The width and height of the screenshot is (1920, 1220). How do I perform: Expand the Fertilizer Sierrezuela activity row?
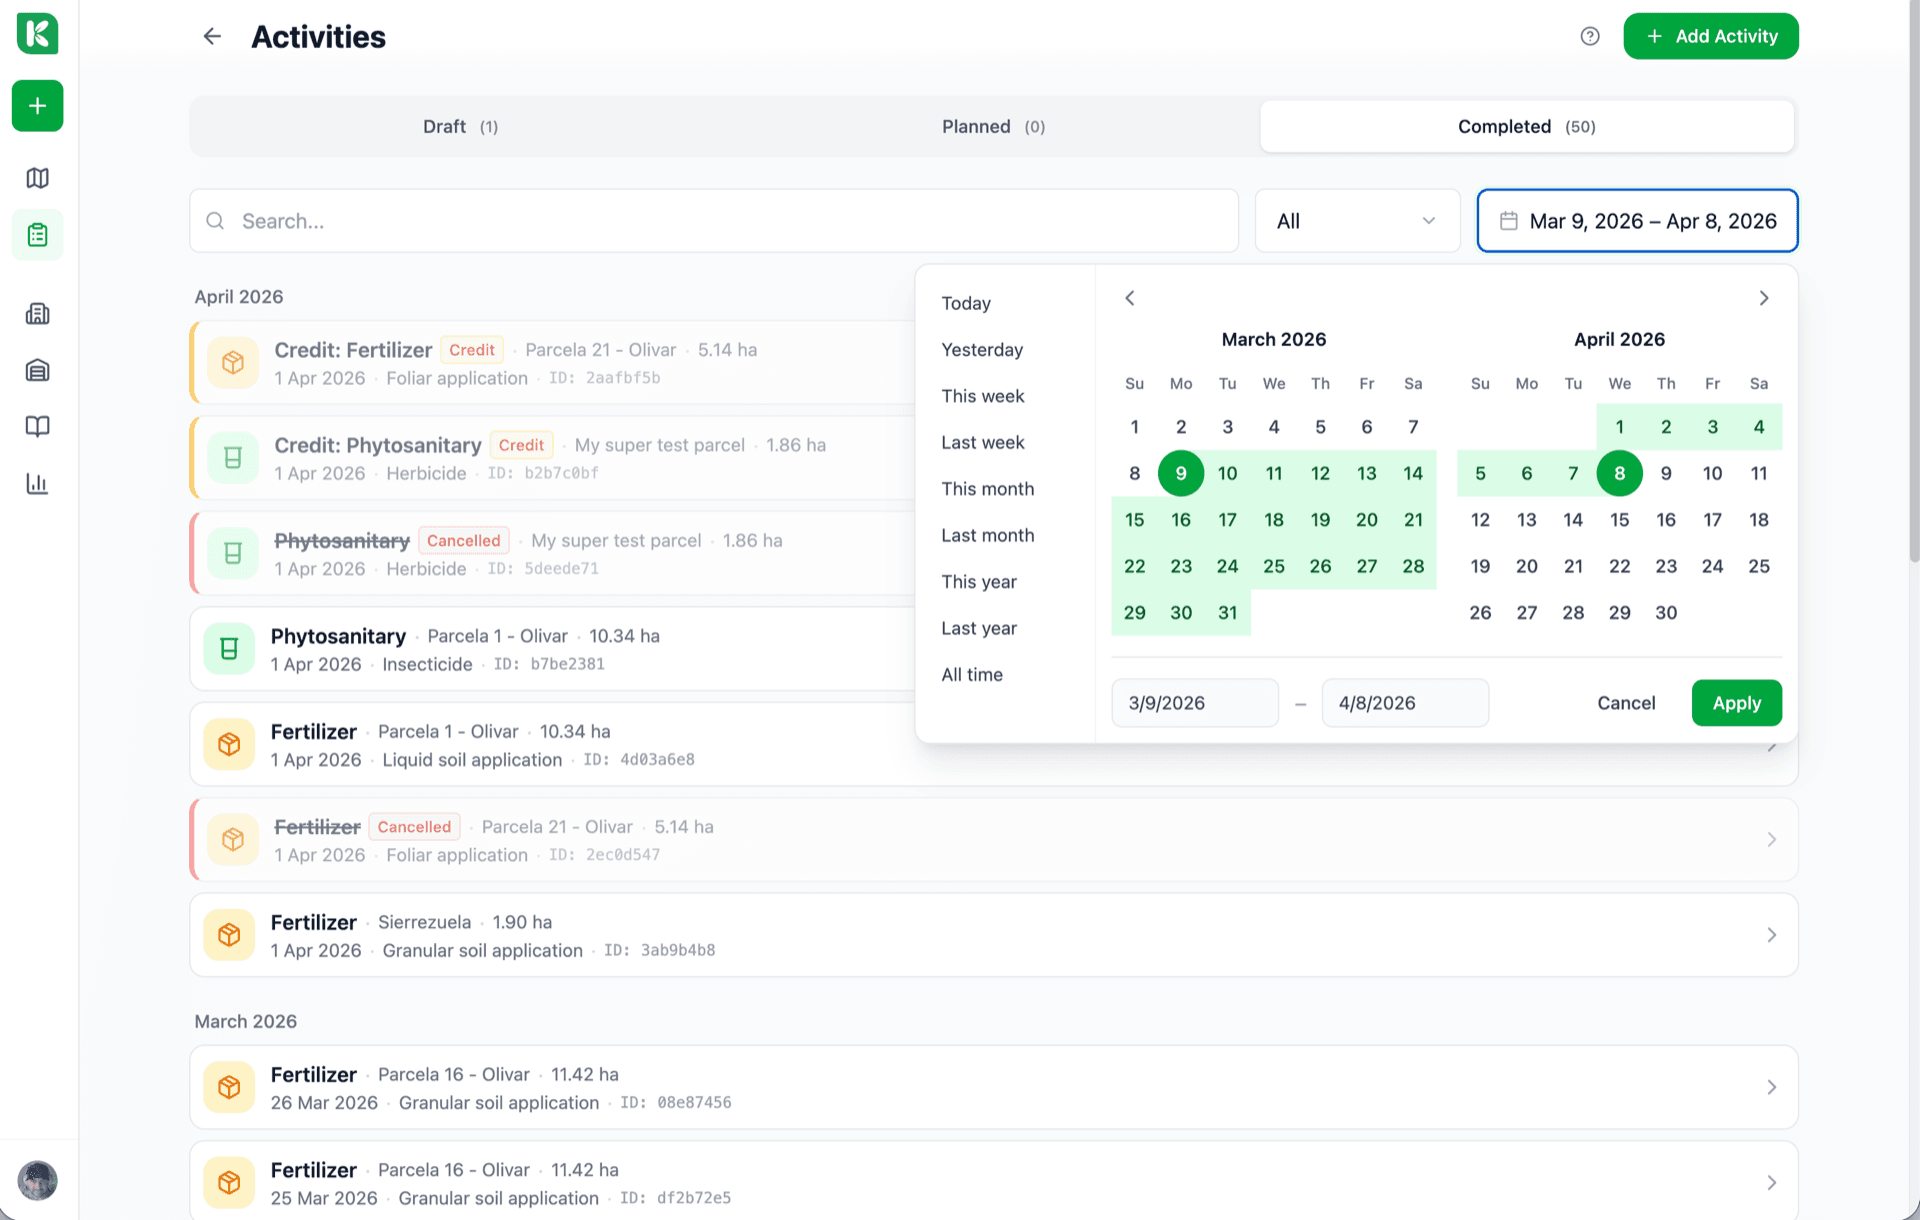pos(1771,934)
